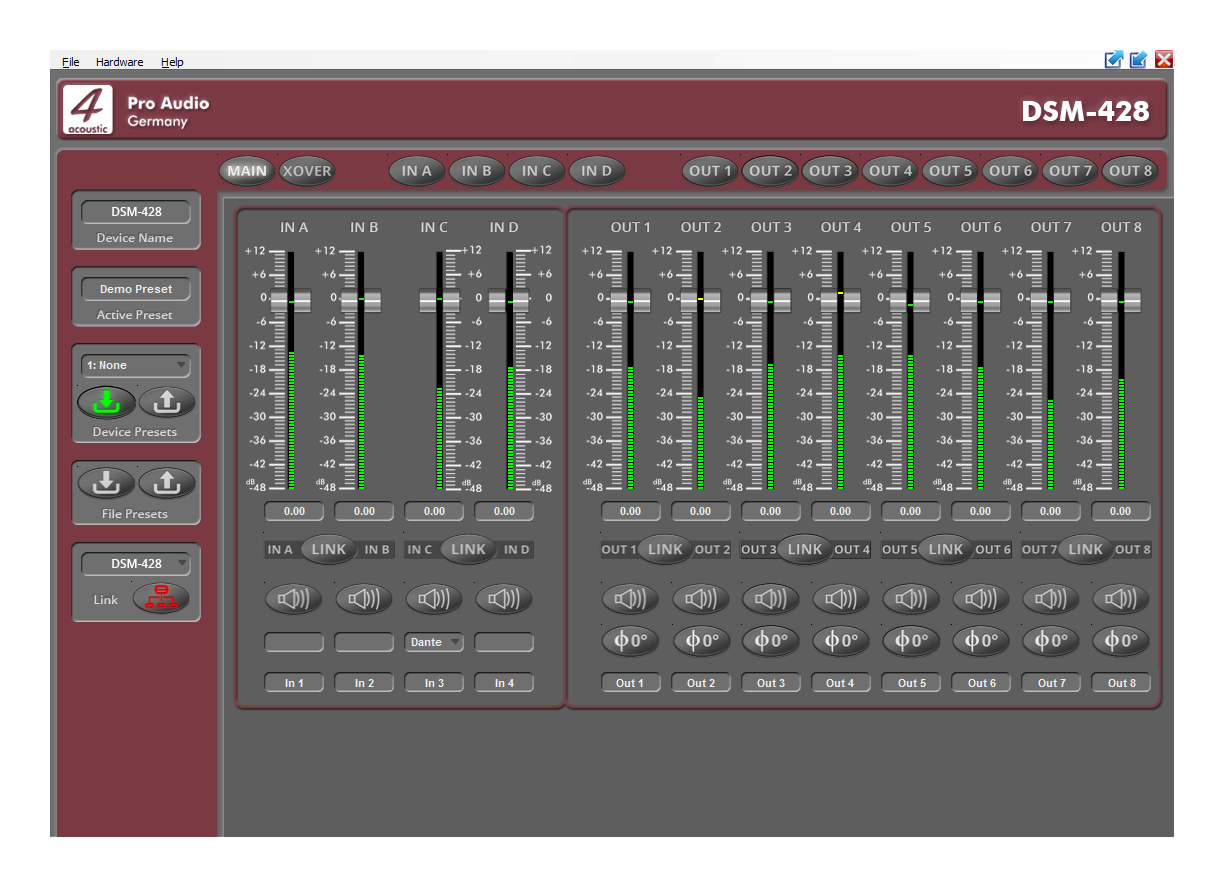Open the OUT 5 tab

(950, 171)
